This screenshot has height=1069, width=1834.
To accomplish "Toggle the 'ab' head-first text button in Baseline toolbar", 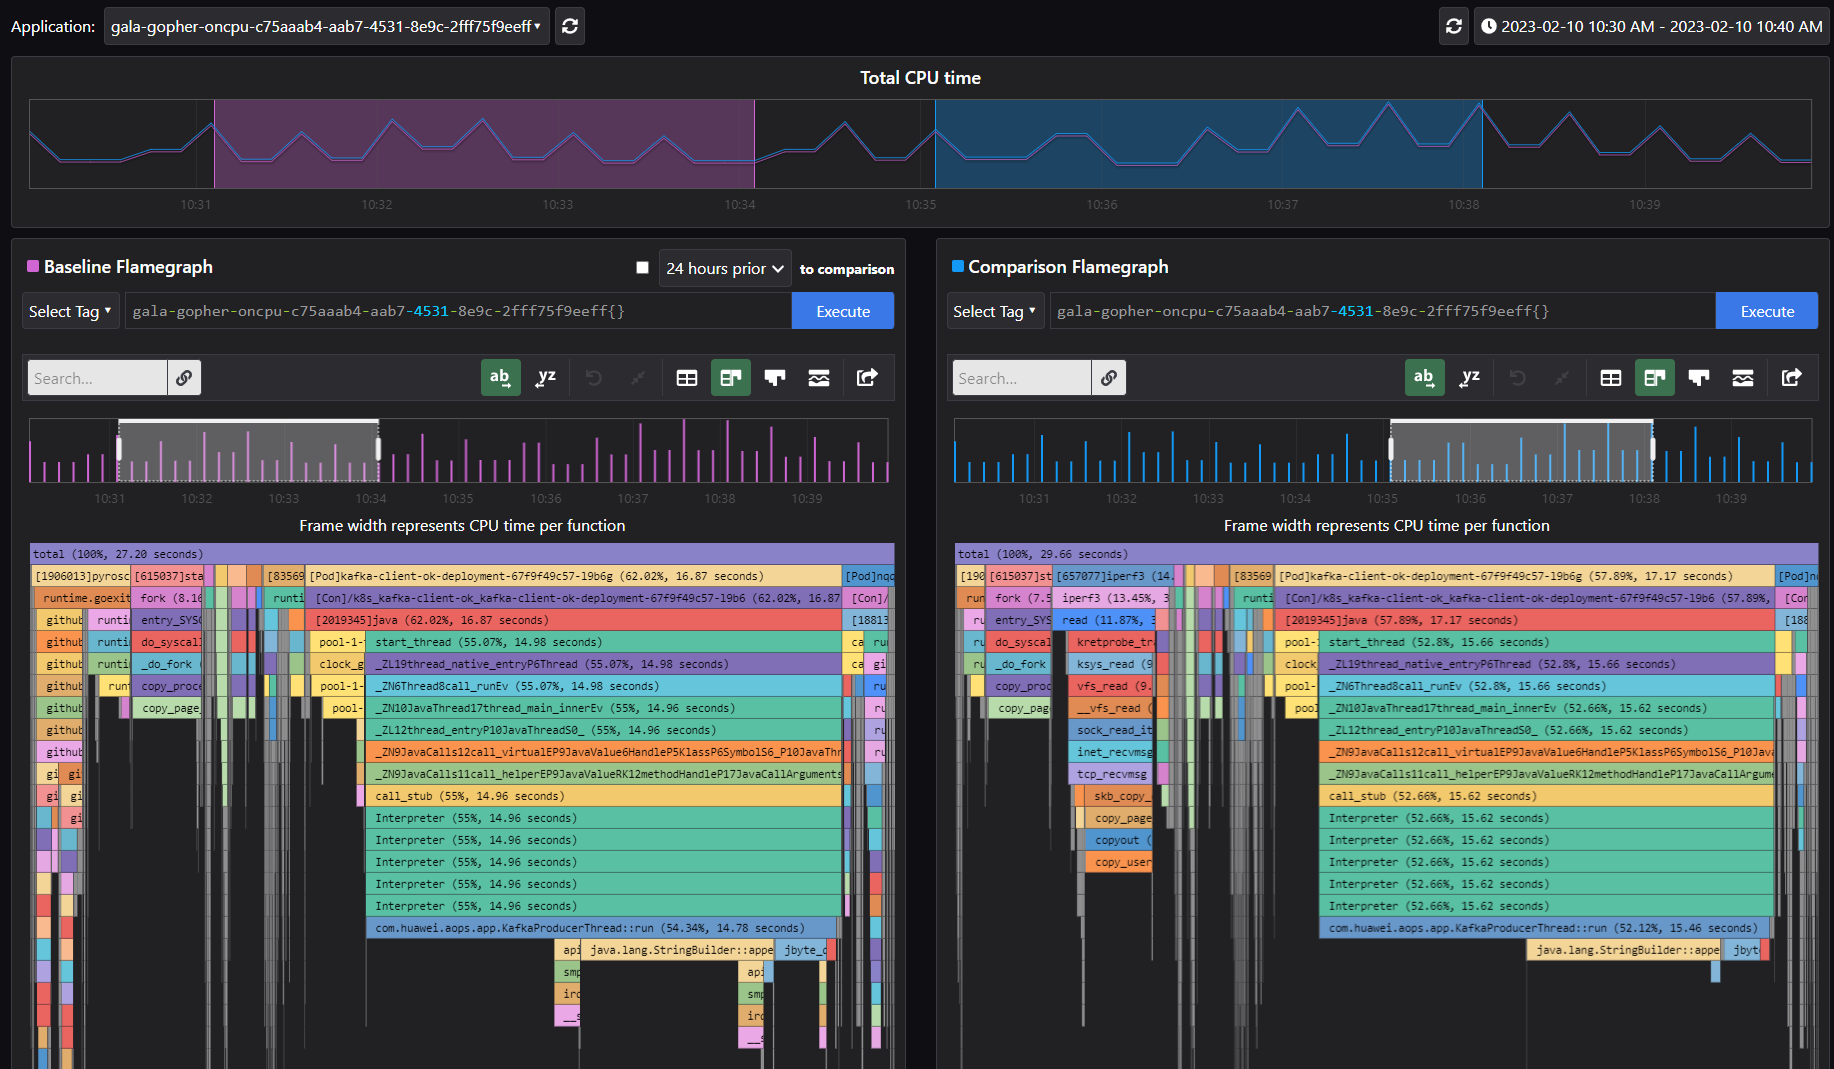I will tap(500, 378).
